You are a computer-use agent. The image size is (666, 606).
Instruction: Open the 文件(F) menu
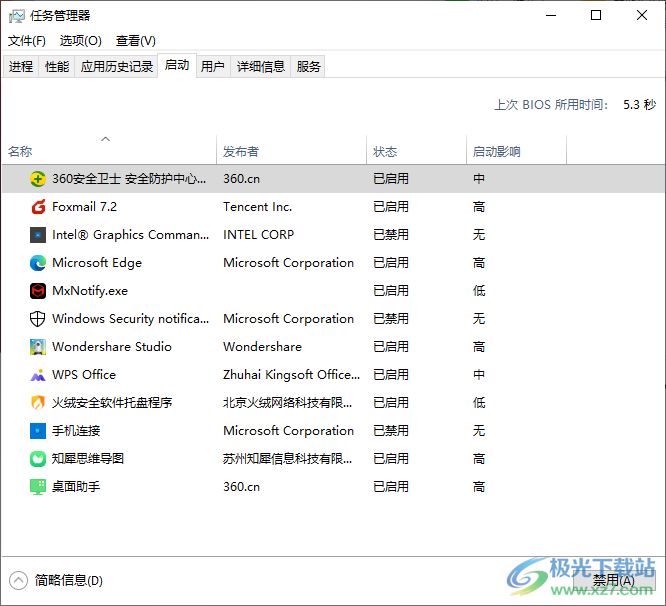click(x=27, y=41)
